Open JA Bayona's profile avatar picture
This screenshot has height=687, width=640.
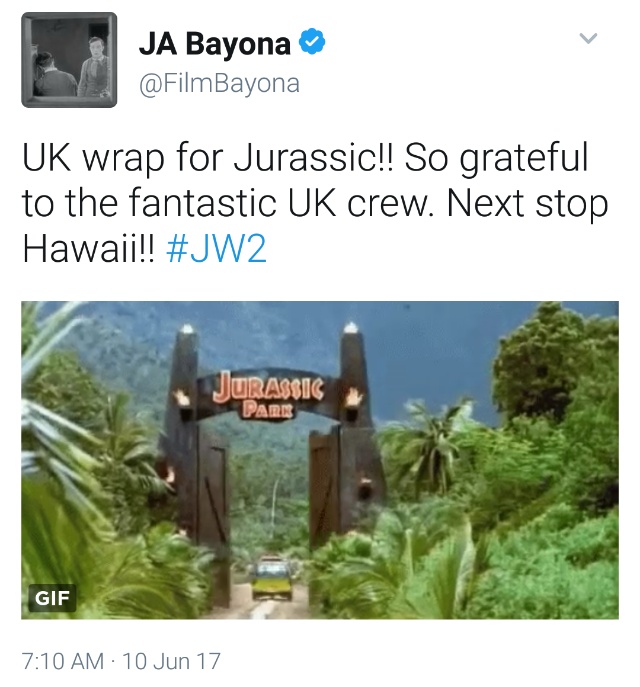click(69, 60)
